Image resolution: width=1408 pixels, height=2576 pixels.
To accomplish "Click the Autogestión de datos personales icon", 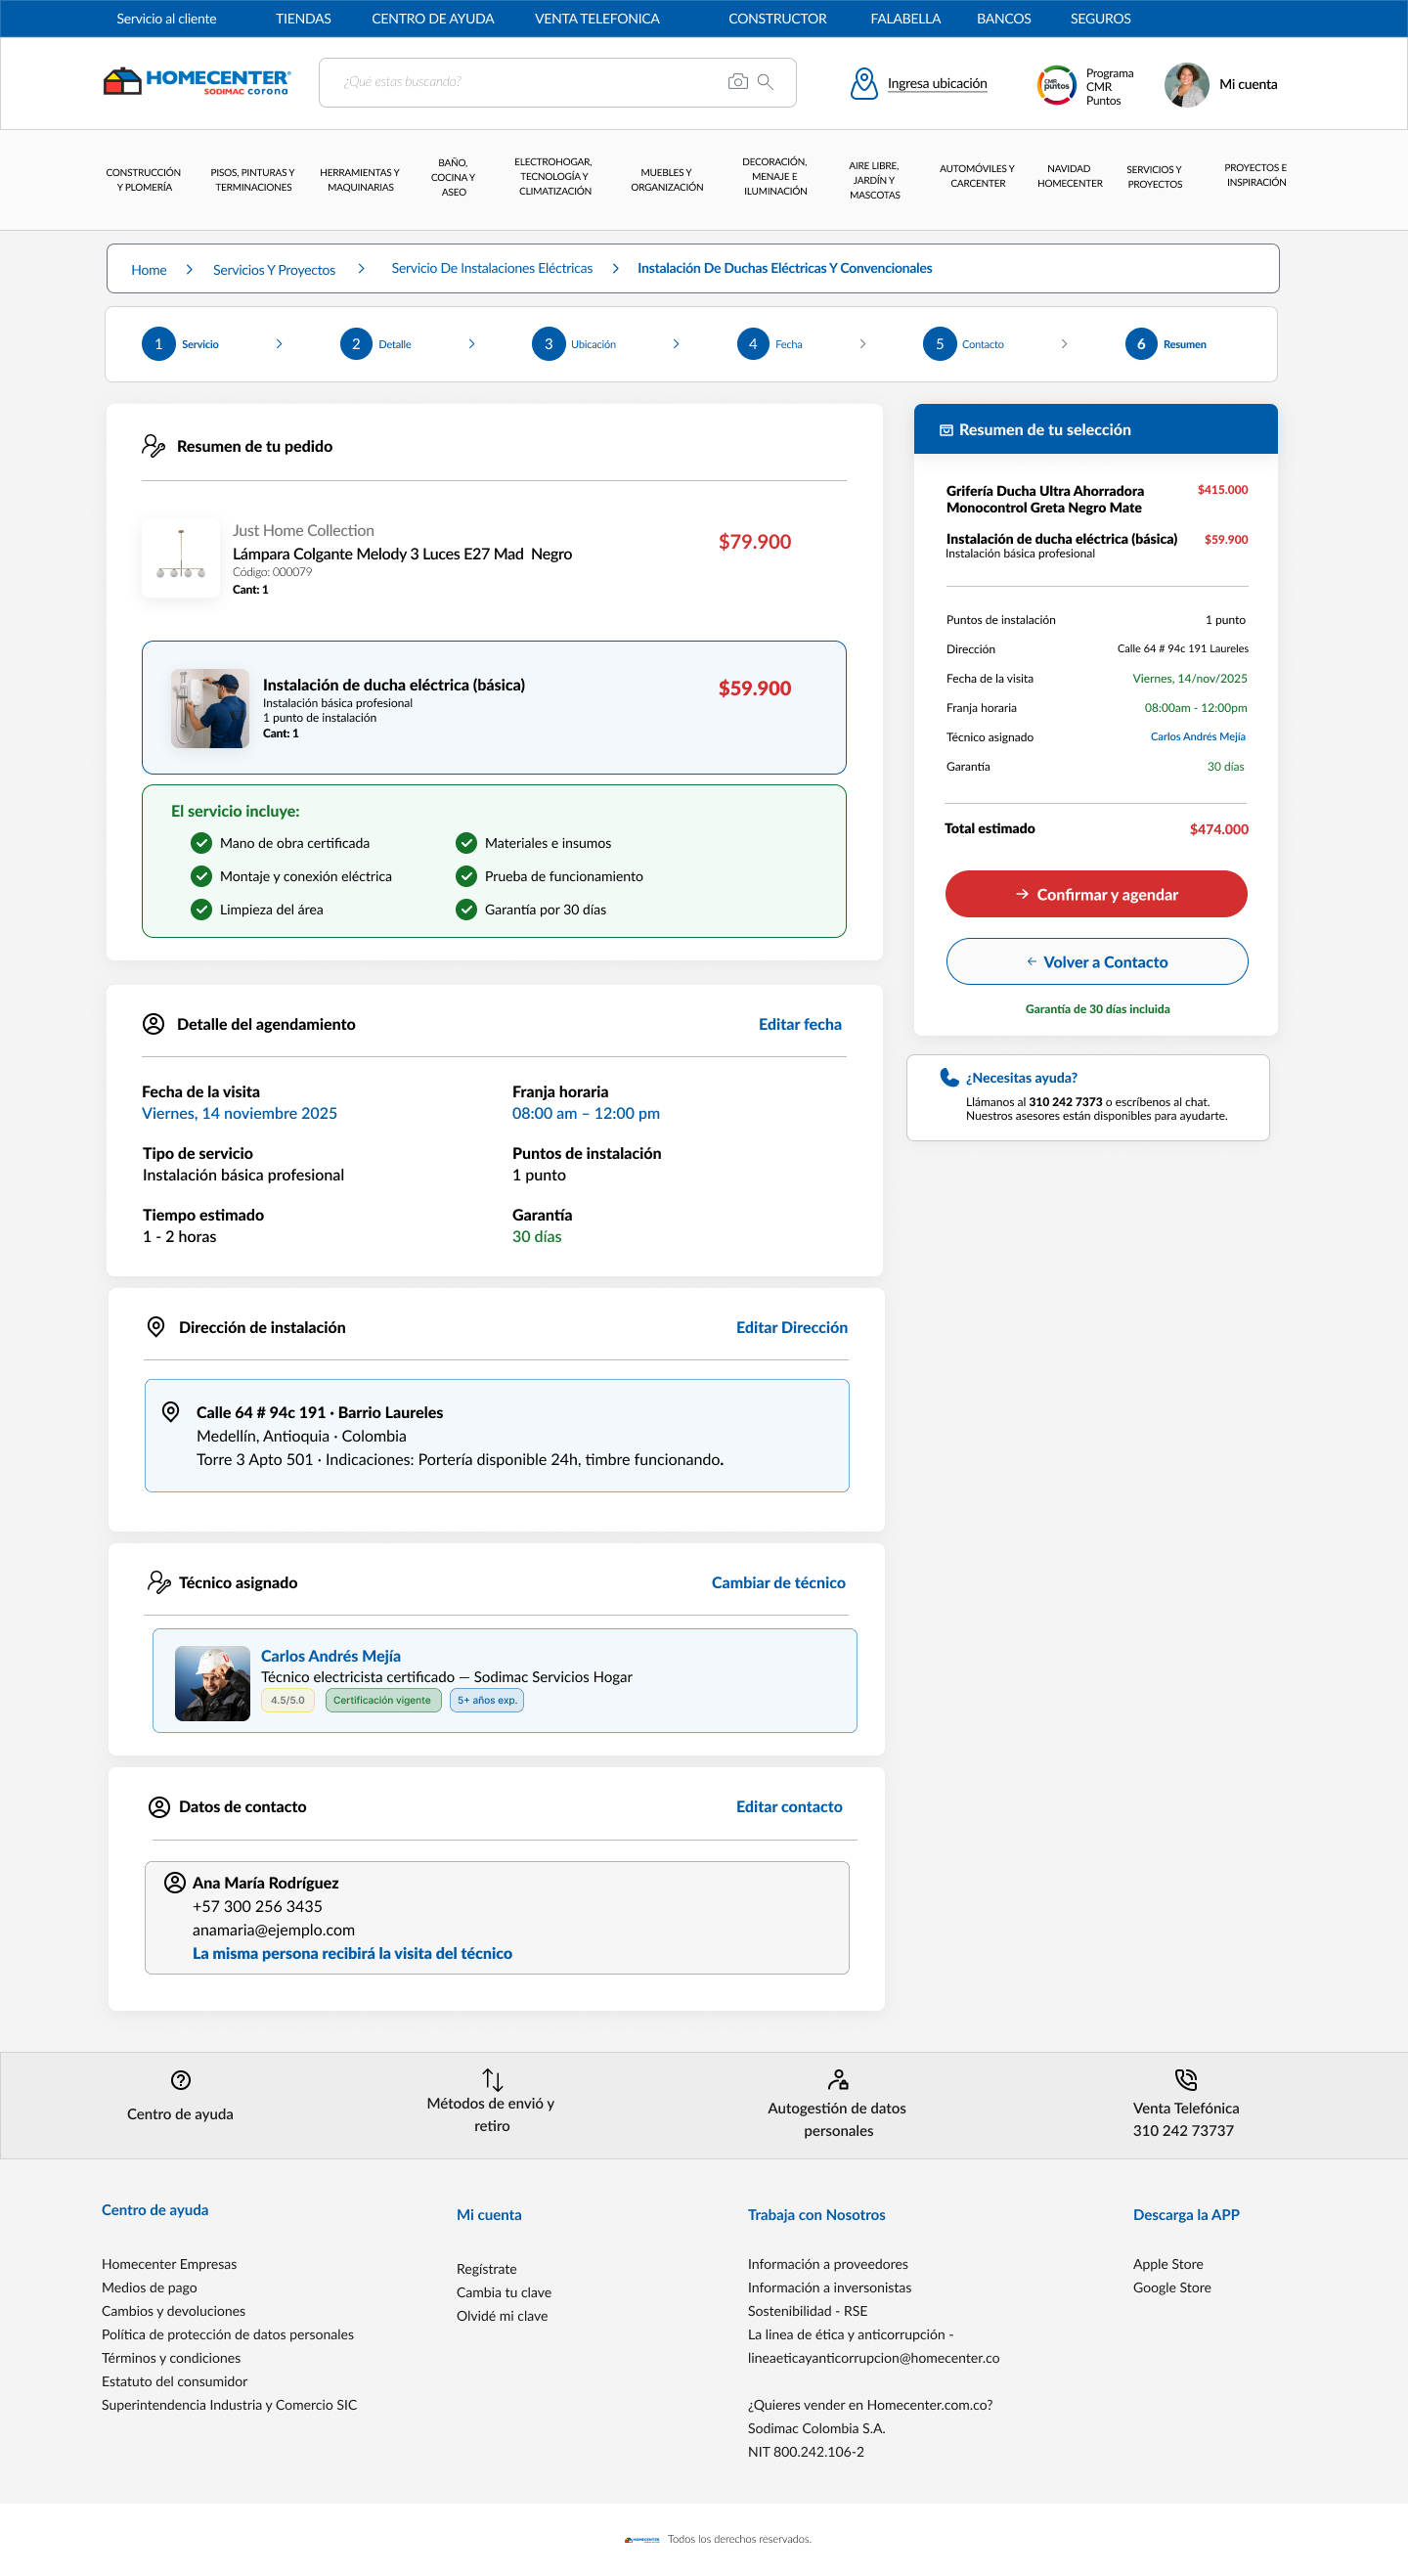I will coord(838,2080).
